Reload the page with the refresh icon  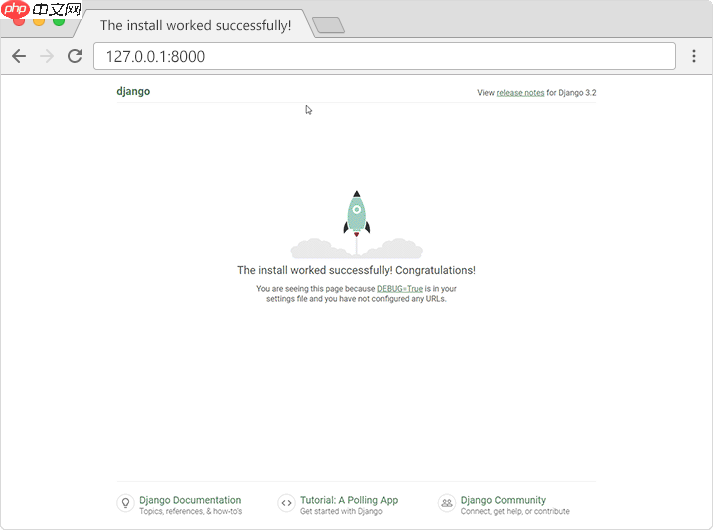click(75, 56)
